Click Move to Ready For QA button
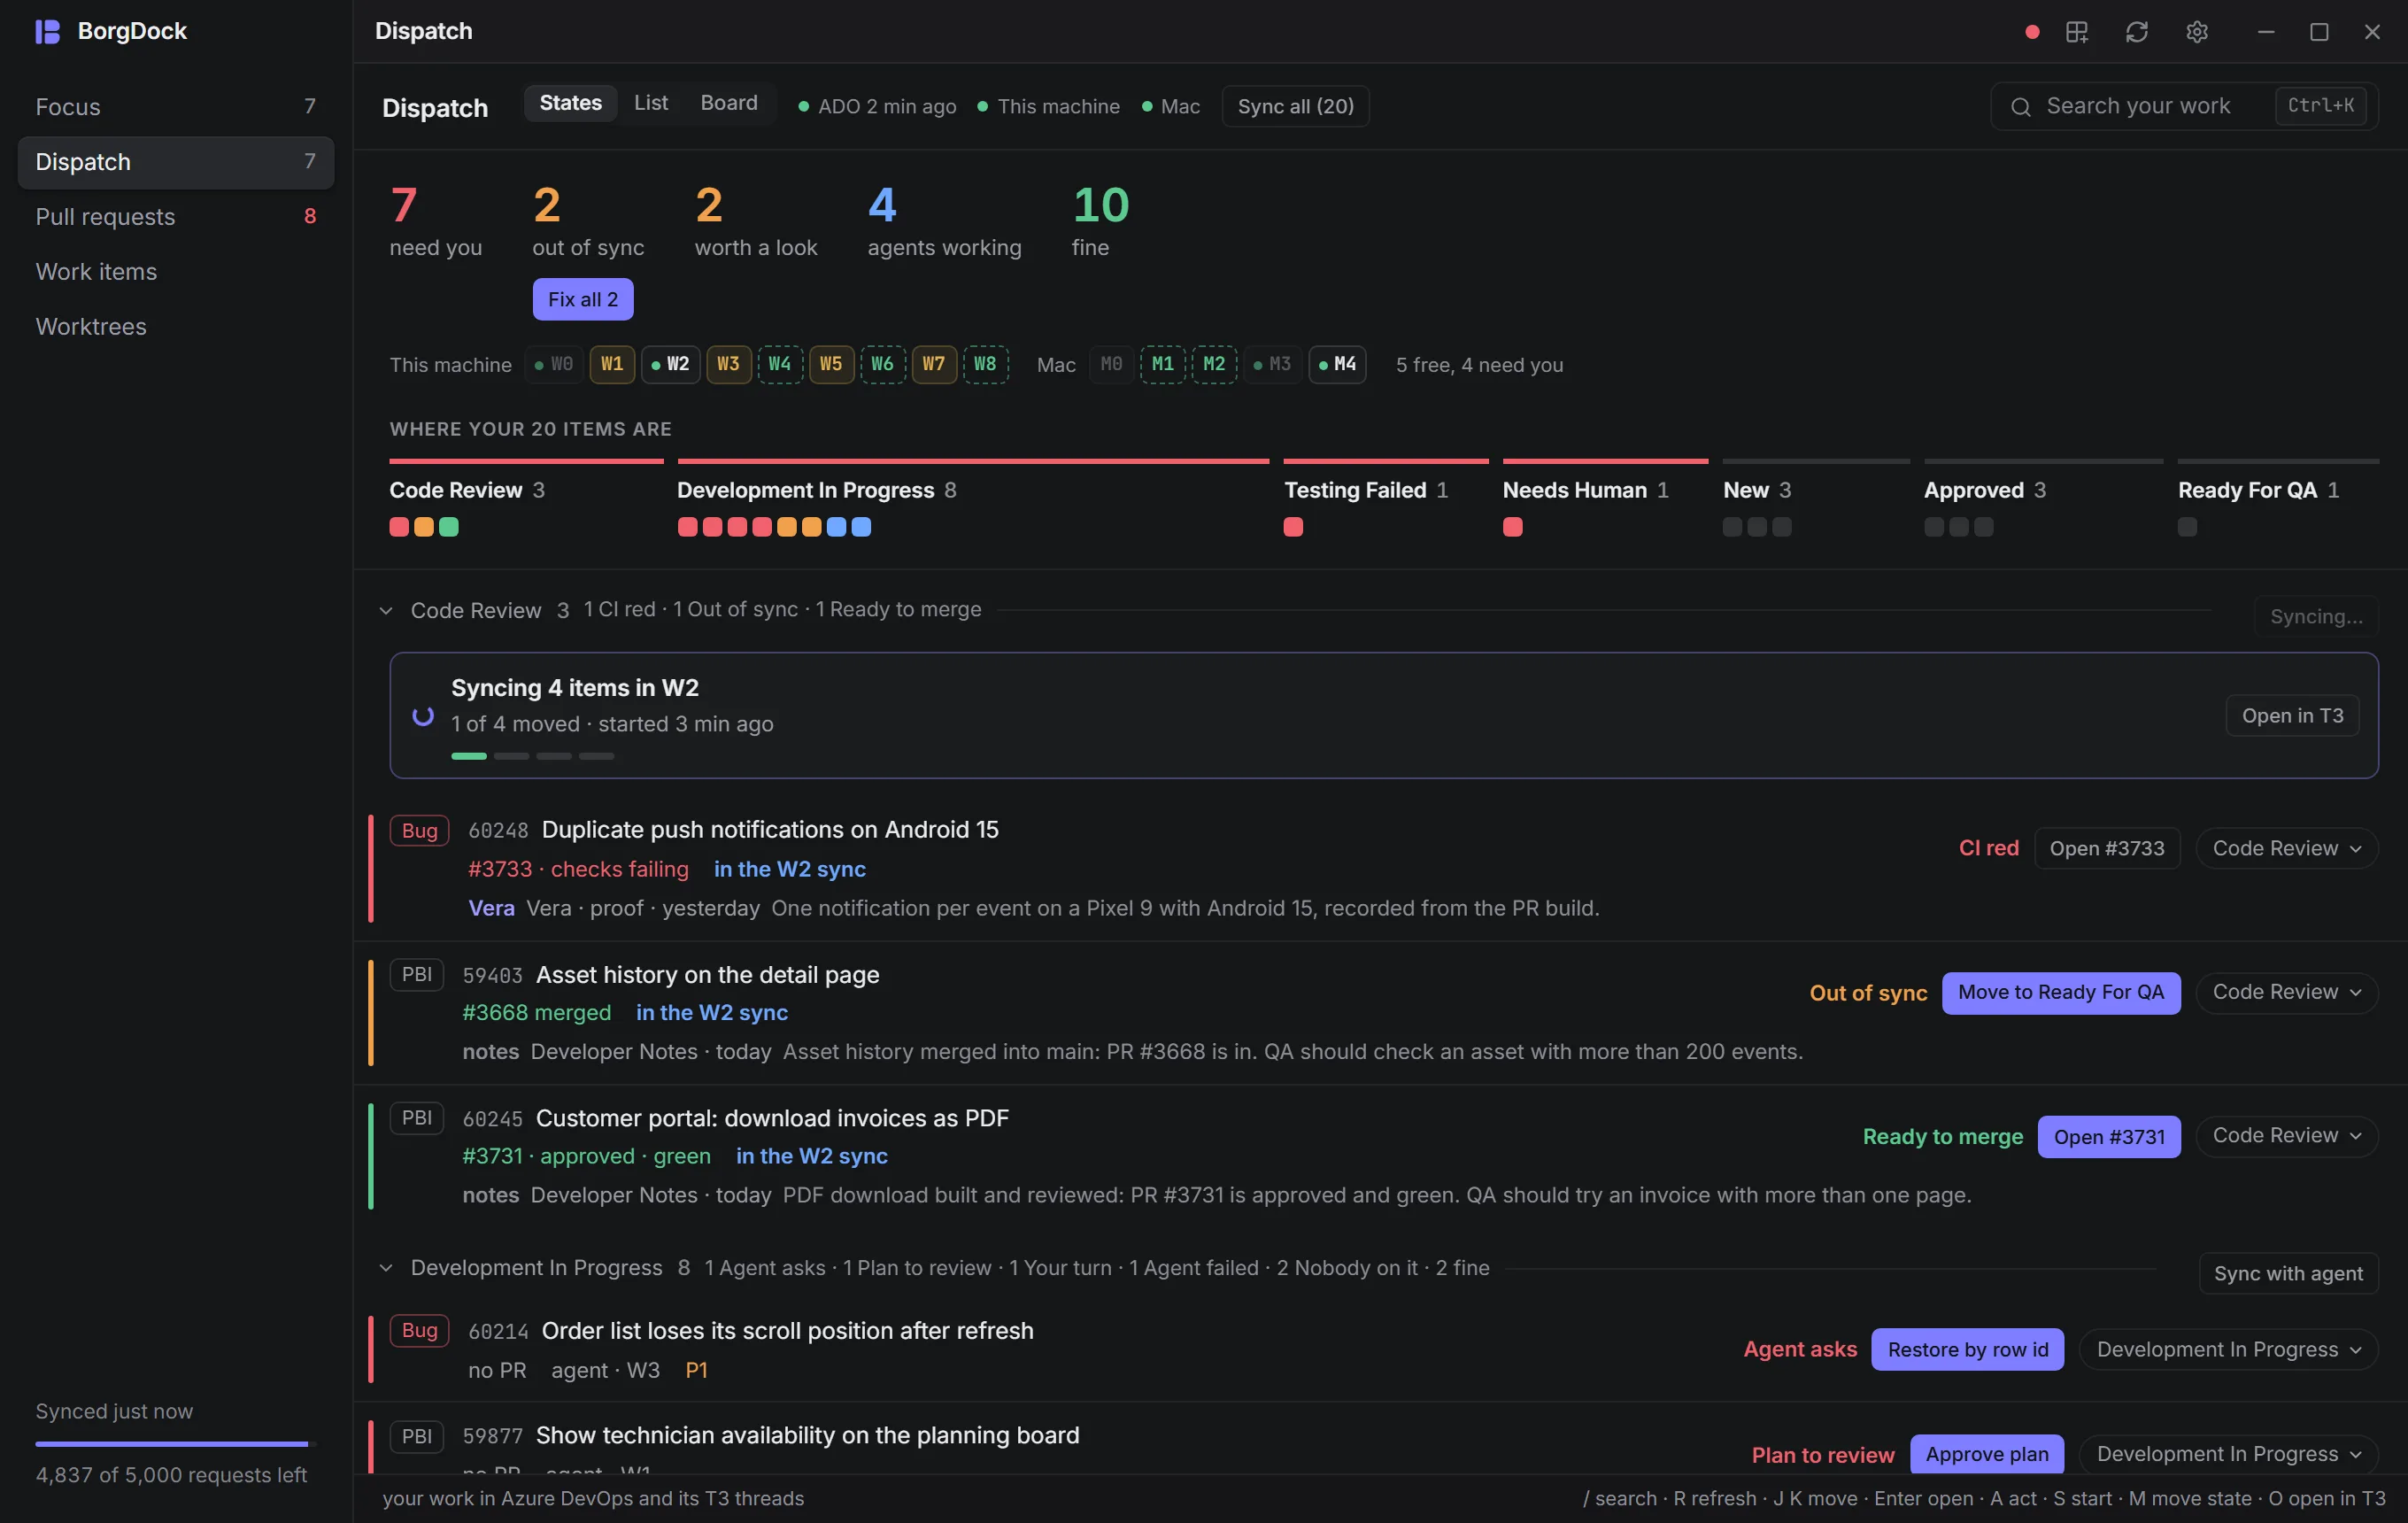Viewport: 2408px width, 1523px height. tap(2061, 993)
